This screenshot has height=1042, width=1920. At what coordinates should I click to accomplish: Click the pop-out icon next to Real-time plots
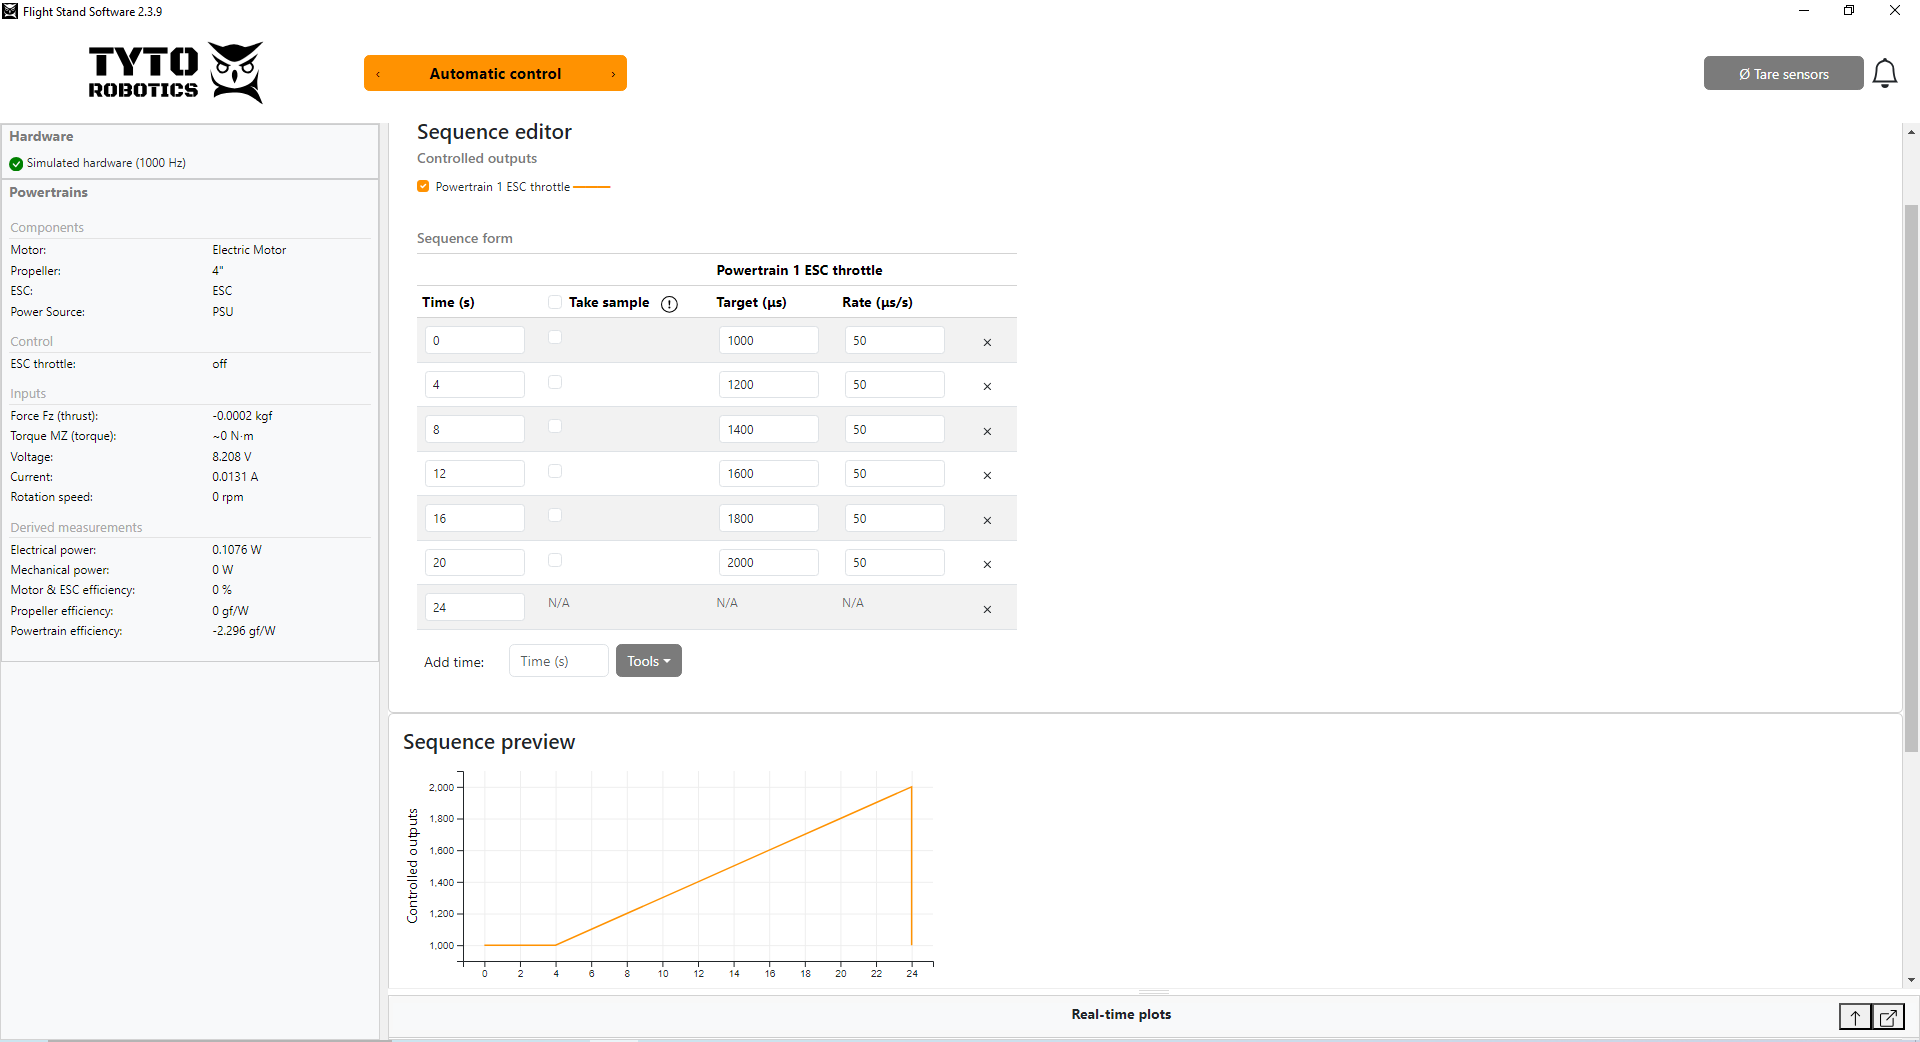pos(1889,1016)
